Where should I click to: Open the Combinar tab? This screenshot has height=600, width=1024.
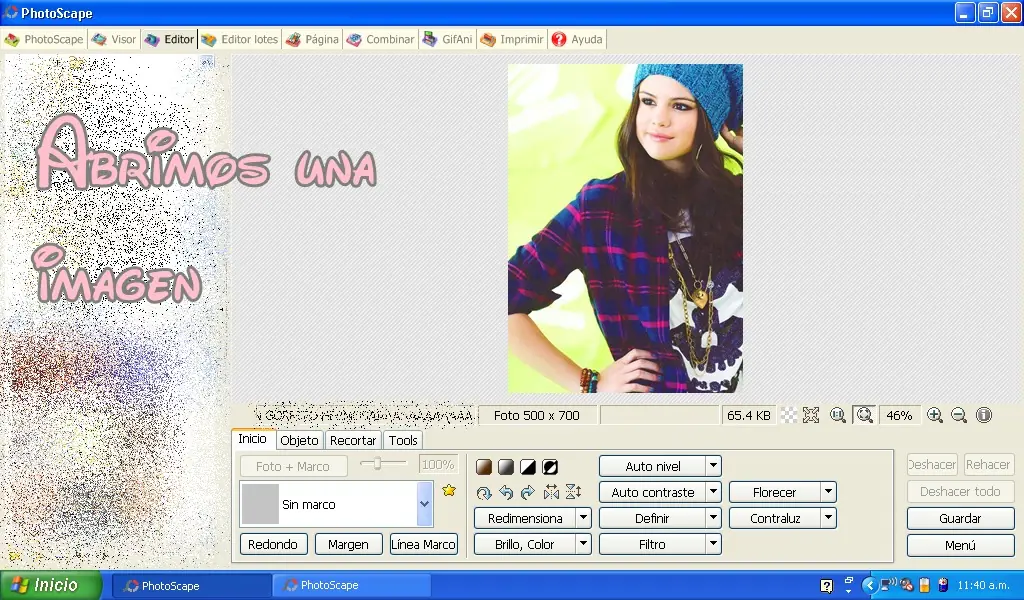click(x=380, y=39)
